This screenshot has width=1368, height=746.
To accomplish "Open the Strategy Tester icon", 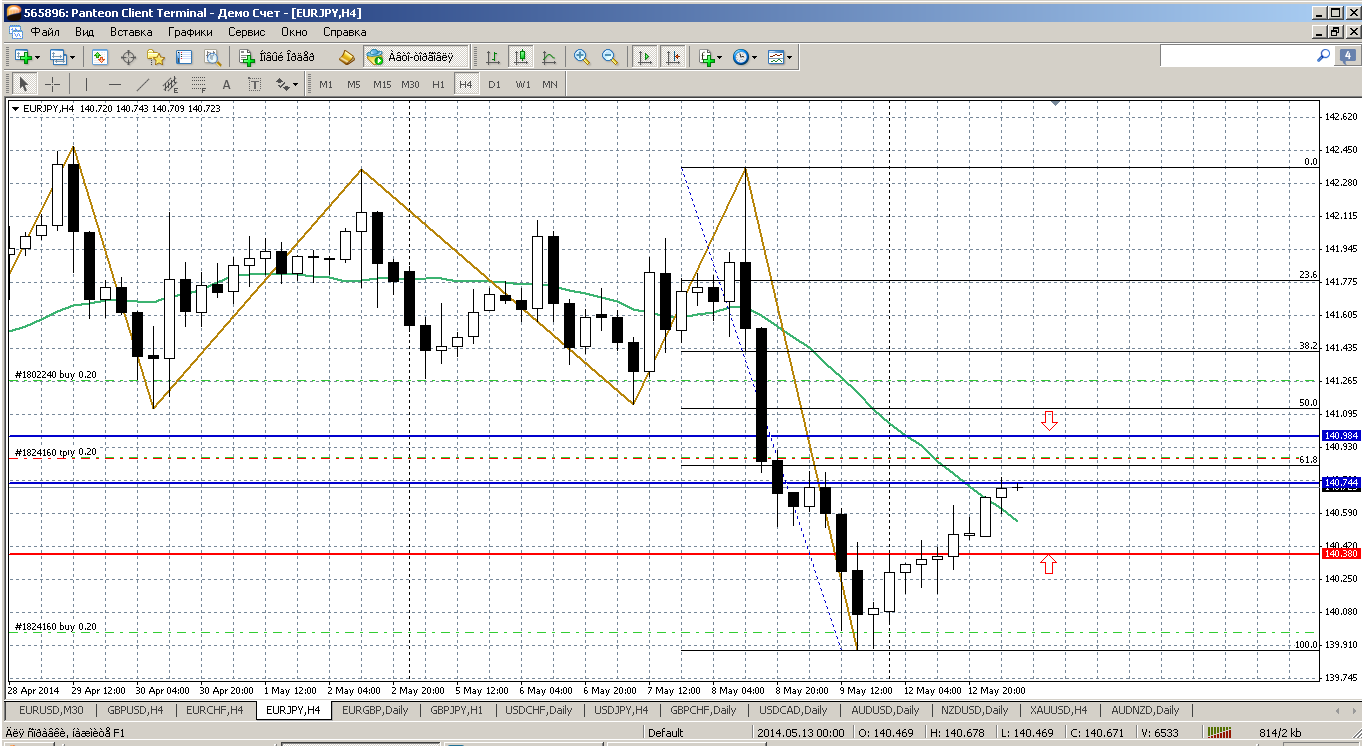I will click(212, 58).
